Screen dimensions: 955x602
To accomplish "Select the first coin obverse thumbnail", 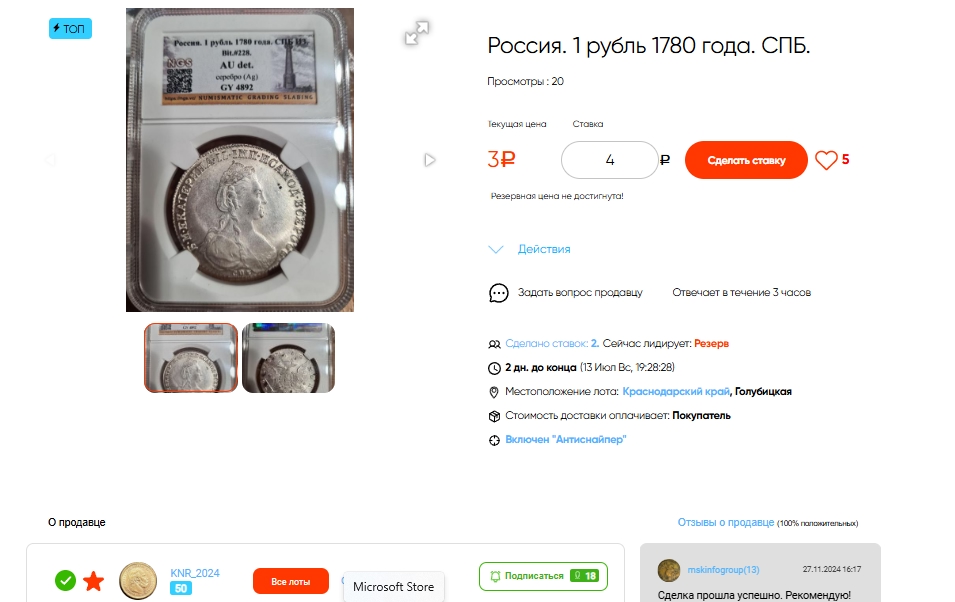I will click(x=191, y=357).
